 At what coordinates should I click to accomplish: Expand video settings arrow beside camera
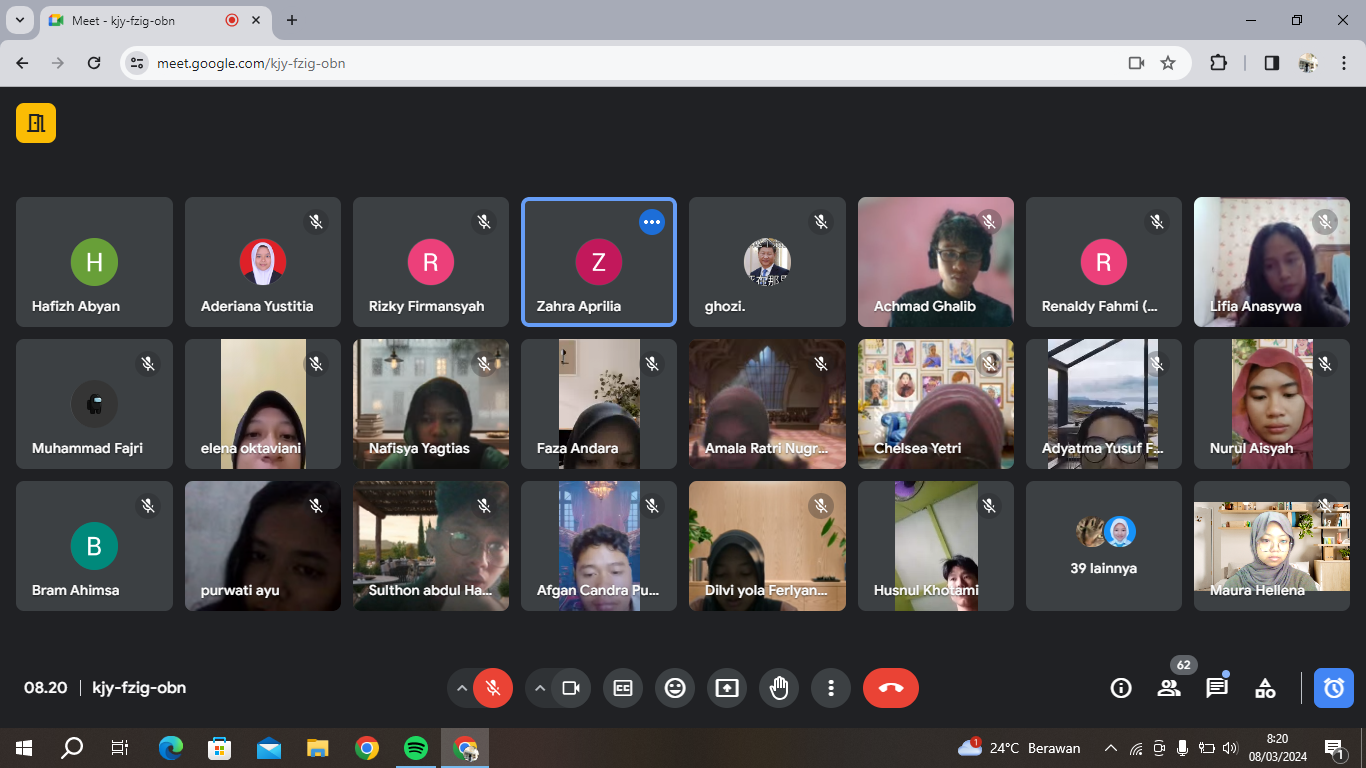(x=540, y=688)
